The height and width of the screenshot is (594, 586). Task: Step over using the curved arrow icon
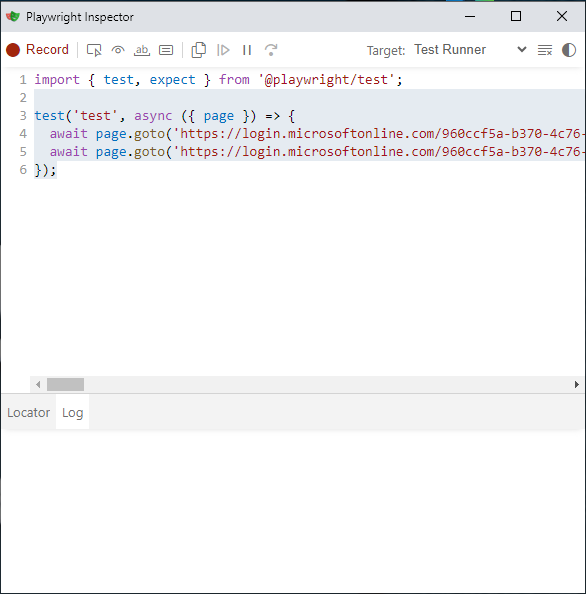[271, 50]
